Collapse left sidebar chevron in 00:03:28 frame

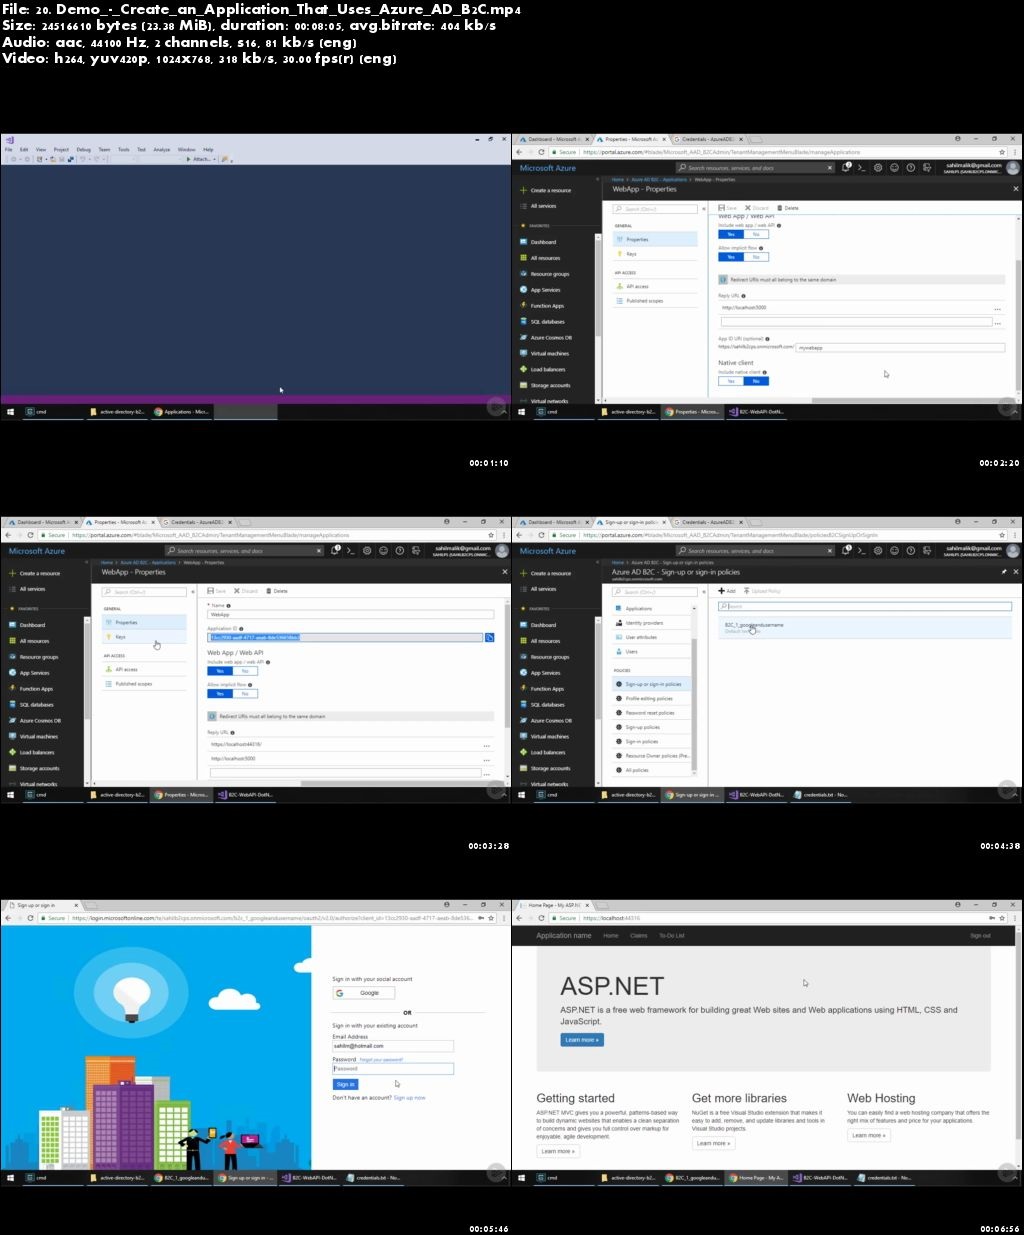point(86,562)
